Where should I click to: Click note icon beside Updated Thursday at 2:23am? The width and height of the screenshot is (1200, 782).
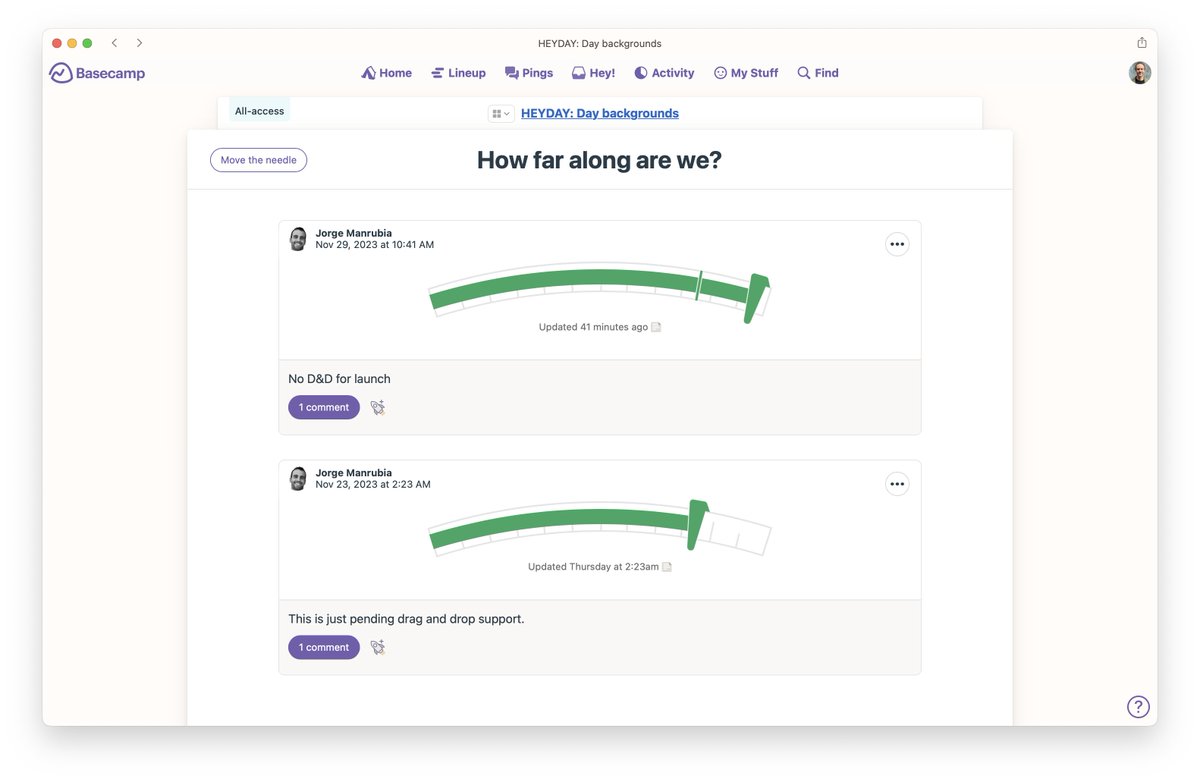667,567
